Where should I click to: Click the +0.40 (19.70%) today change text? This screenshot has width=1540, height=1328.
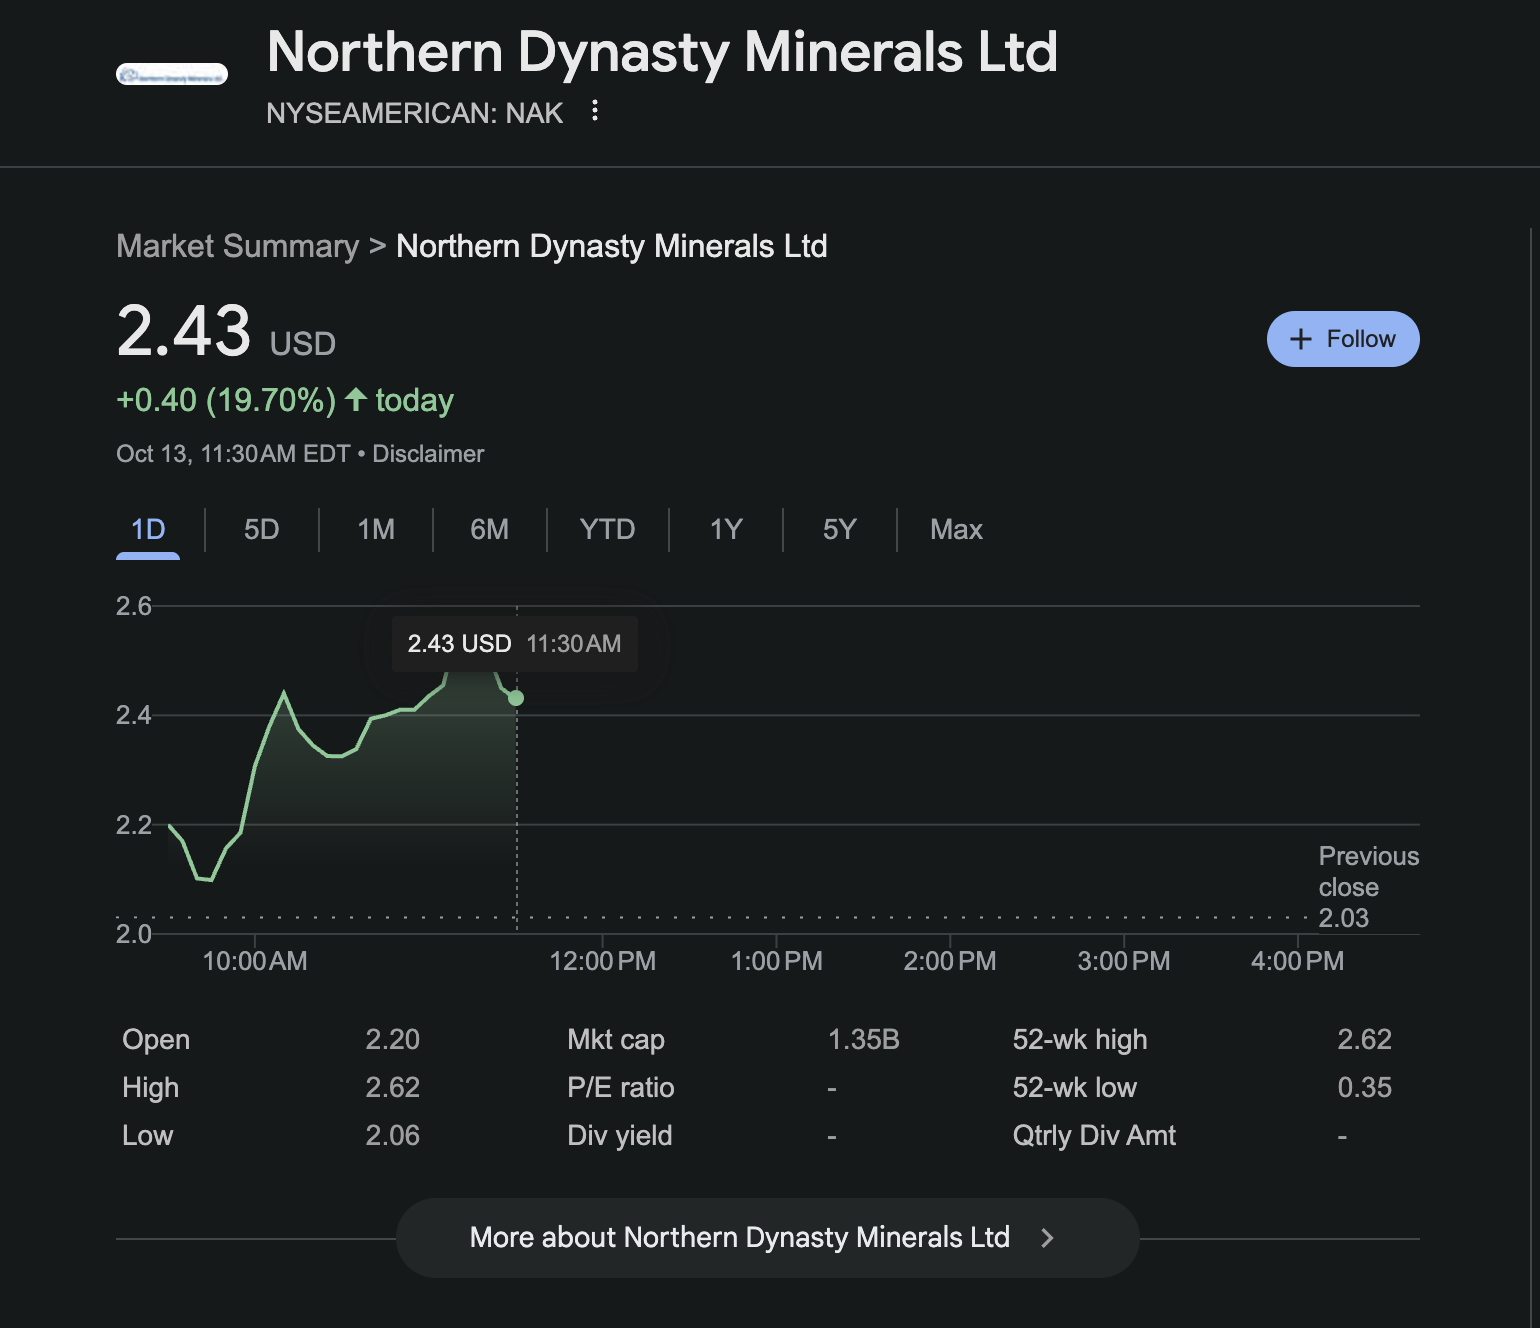[285, 400]
